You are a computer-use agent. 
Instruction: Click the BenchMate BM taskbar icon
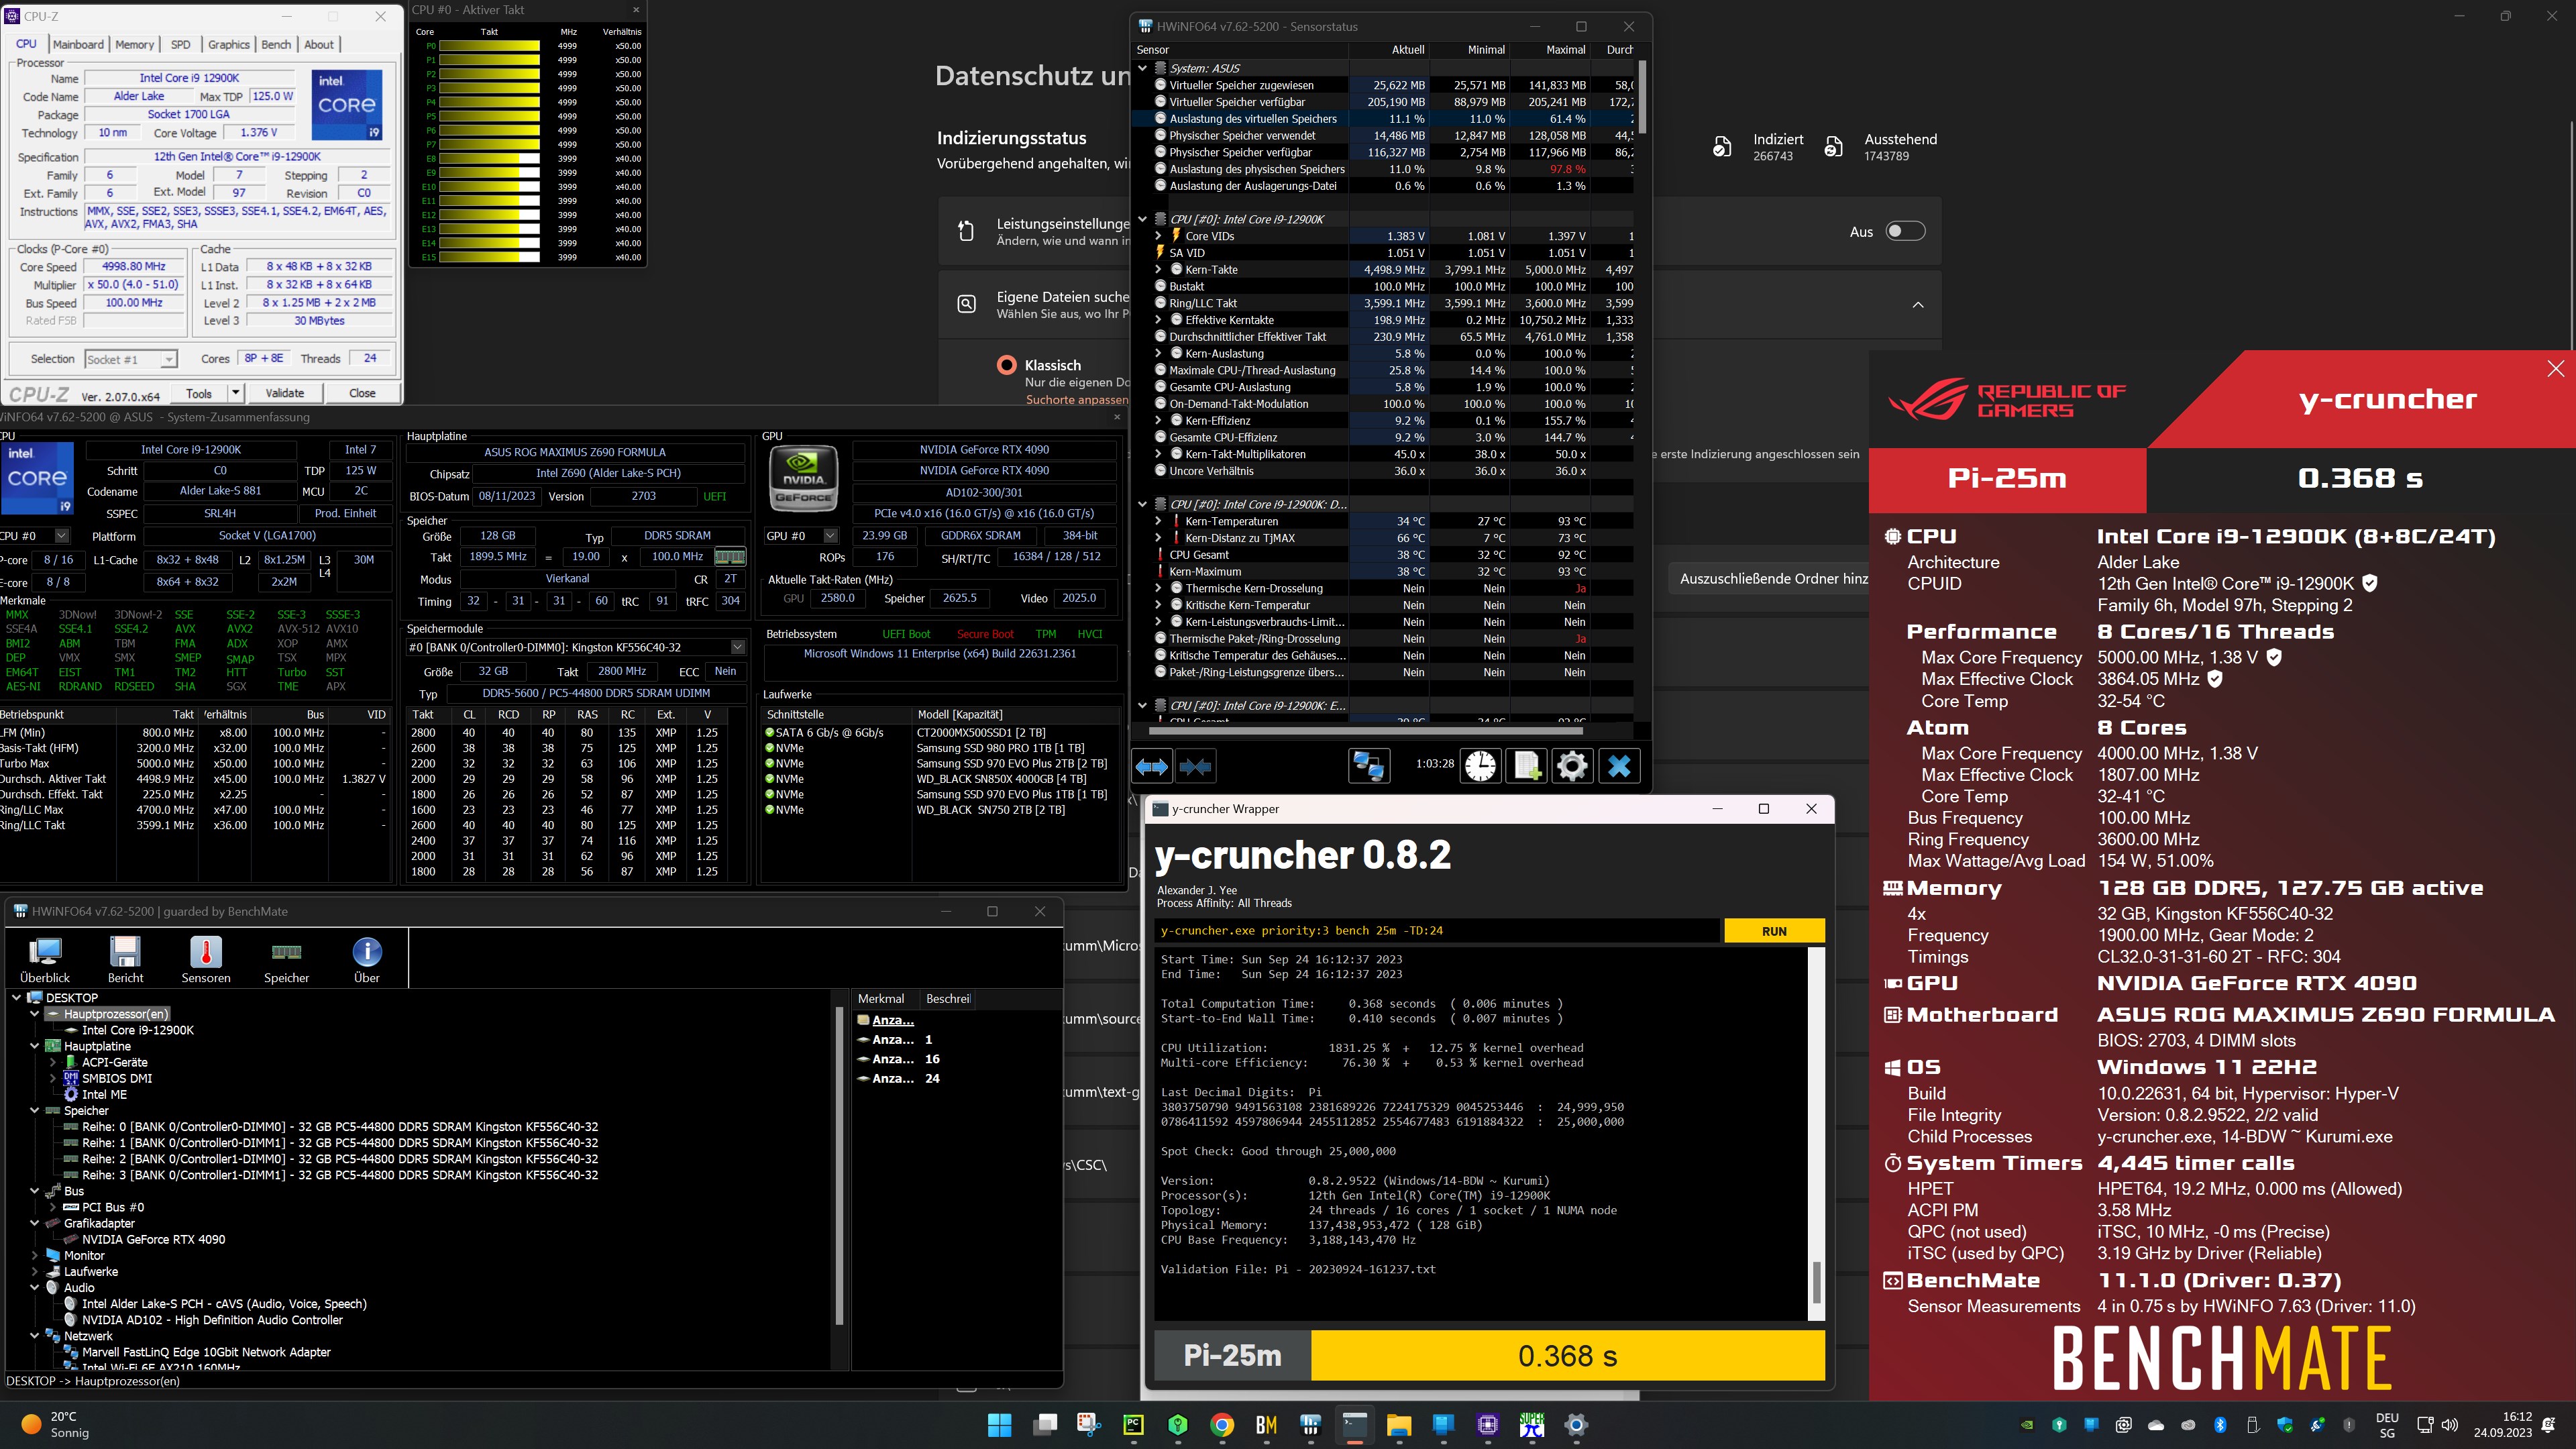click(1266, 1425)
